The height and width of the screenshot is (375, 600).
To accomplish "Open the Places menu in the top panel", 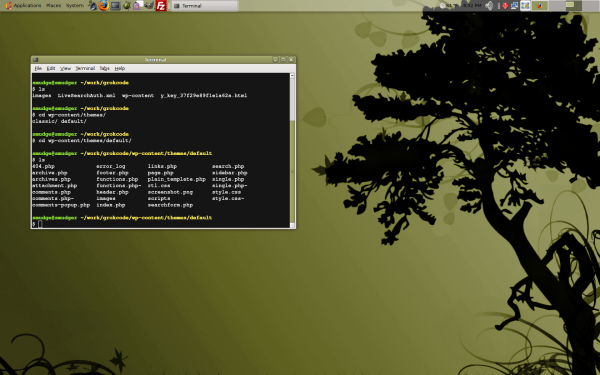I will pos(54,5).
